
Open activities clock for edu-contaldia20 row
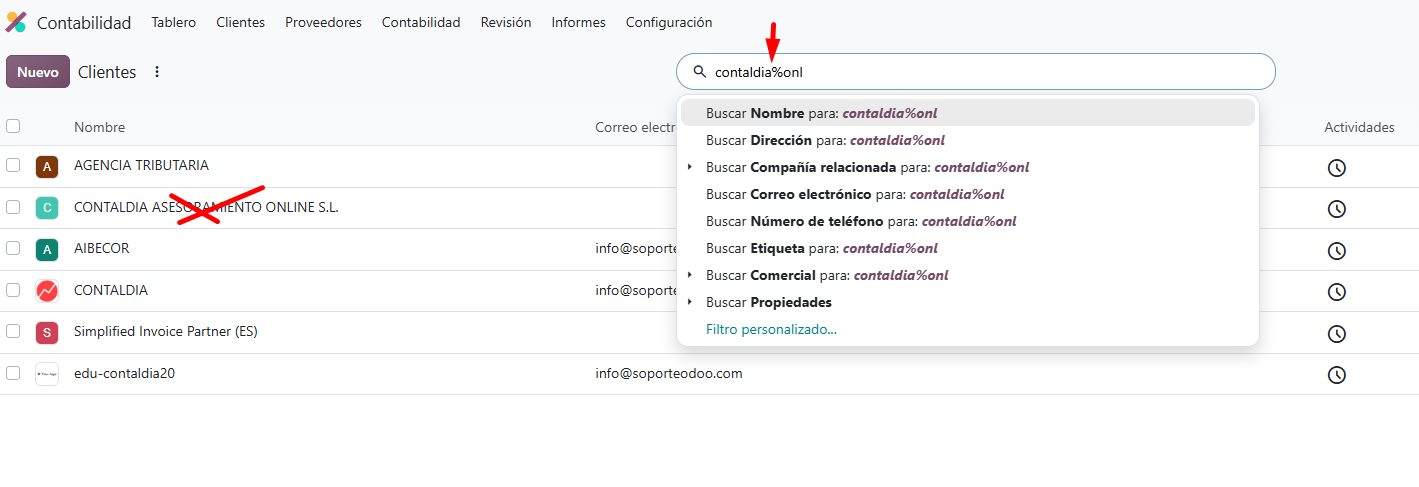(x=1336, y=374)
